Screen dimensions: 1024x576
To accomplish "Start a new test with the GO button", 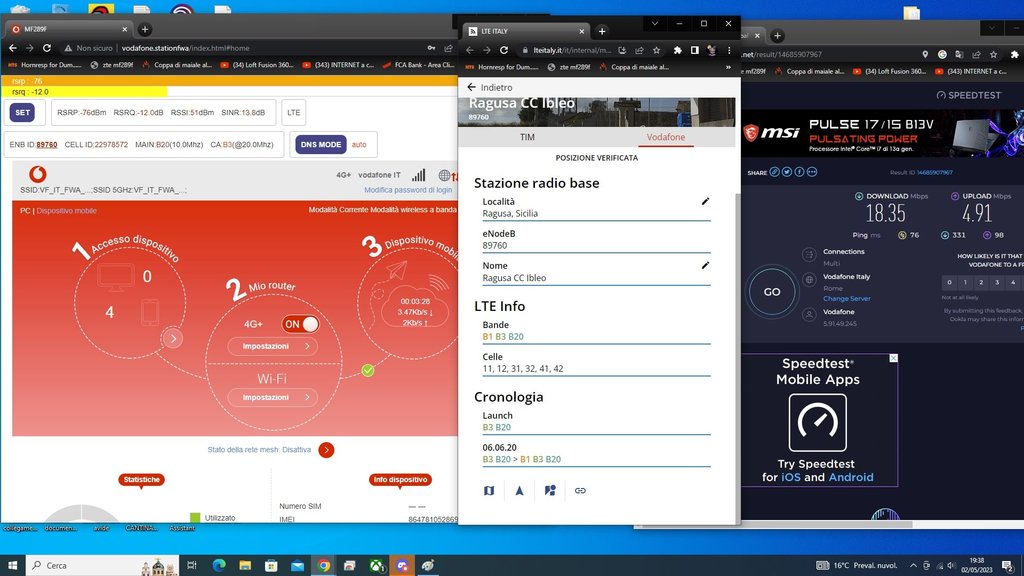I will click(x=771, y=291).
